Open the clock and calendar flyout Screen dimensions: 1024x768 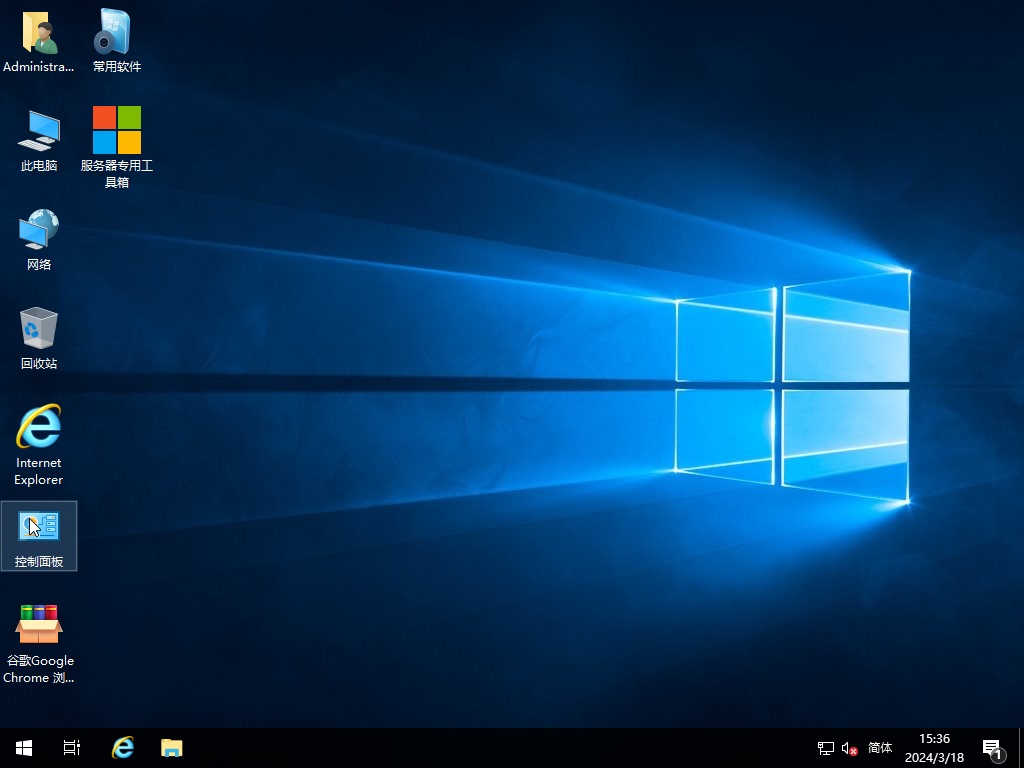click(934, 748)
